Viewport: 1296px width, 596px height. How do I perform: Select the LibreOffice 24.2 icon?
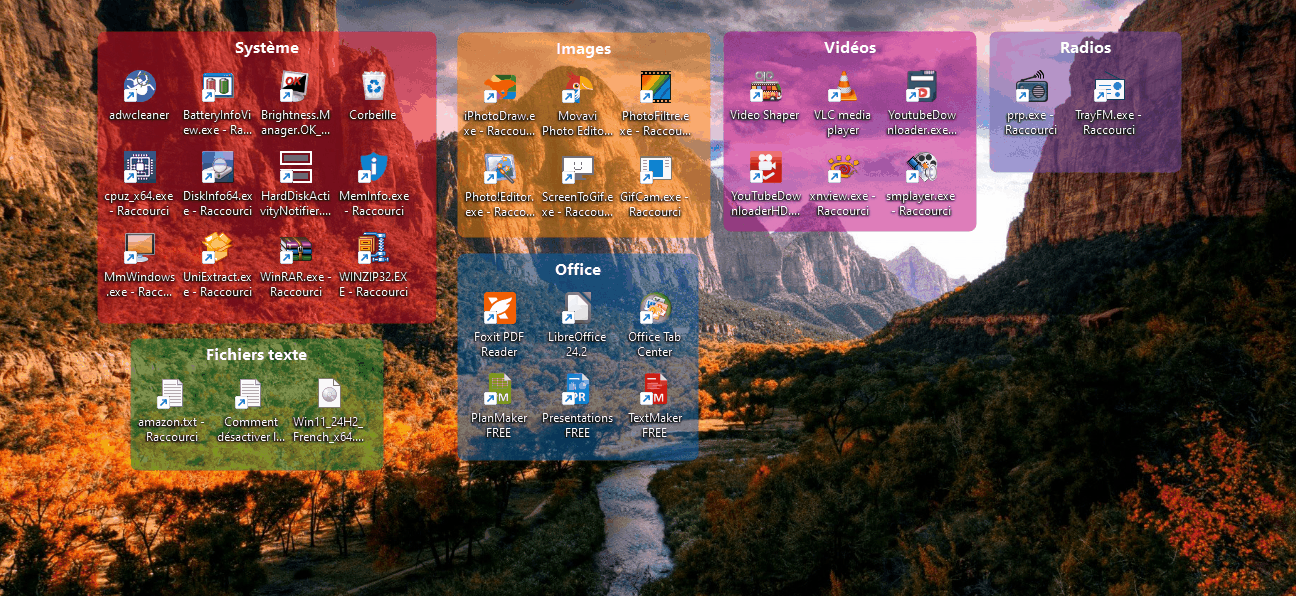(x=577, y=308)
